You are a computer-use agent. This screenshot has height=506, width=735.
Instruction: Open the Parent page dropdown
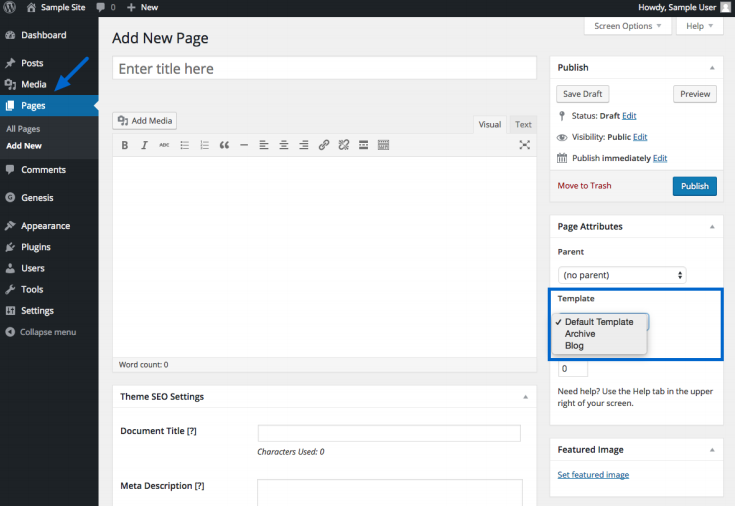622,274
